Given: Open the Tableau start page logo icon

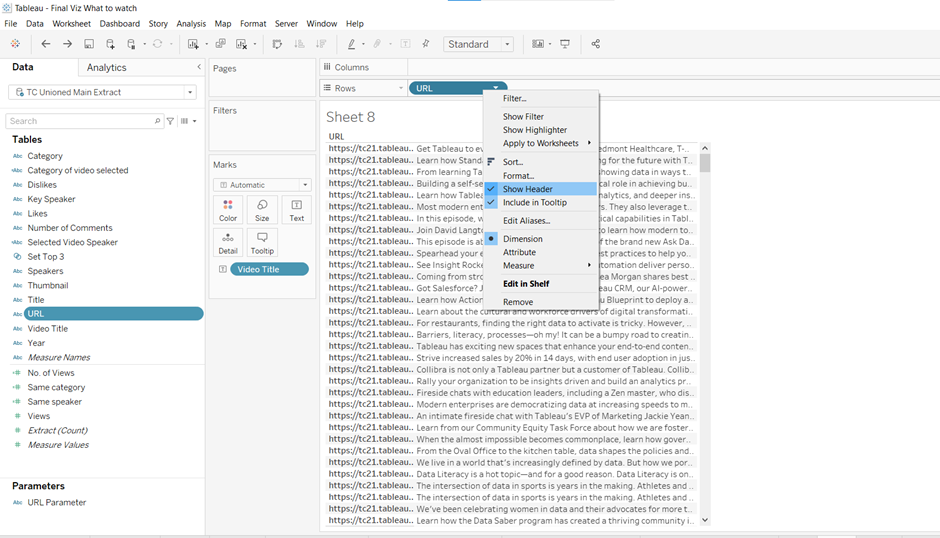Looking at the screenshot, I should click(x=15, y=44).
